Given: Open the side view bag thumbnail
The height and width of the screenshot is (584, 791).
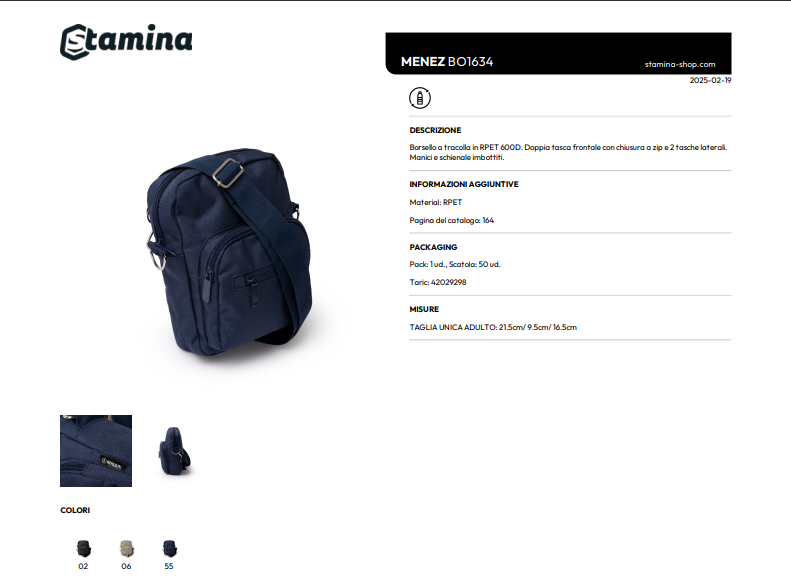Looking at the screenshot, I should click(174, 451).
